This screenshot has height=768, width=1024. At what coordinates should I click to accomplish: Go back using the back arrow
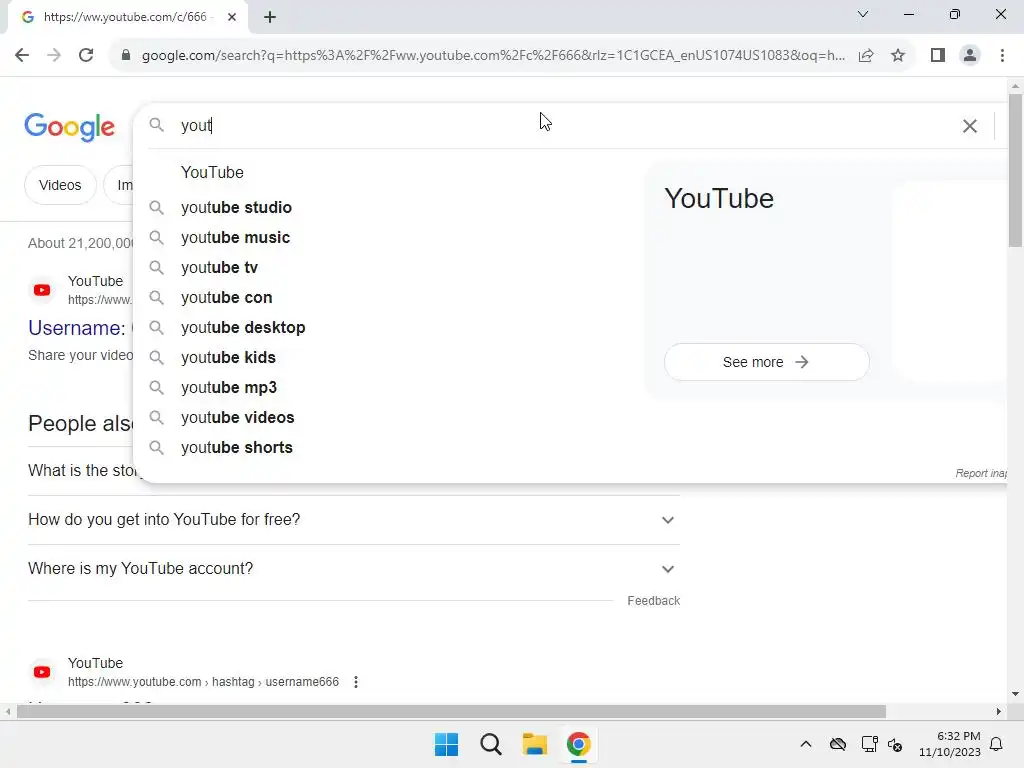tap(22, 55)
